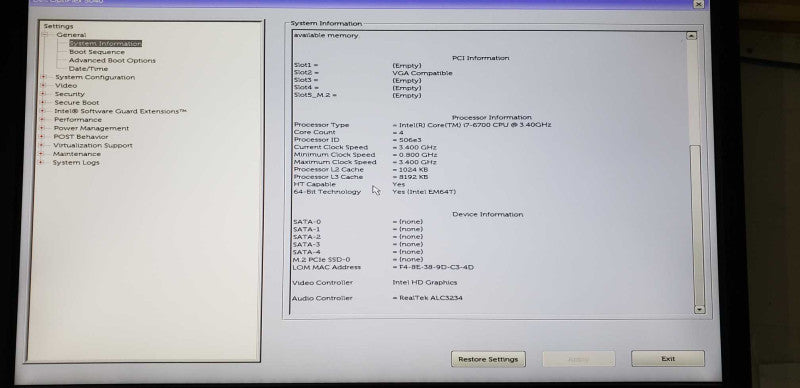Open Advanced Boot Options

click(x=112, y=60)
